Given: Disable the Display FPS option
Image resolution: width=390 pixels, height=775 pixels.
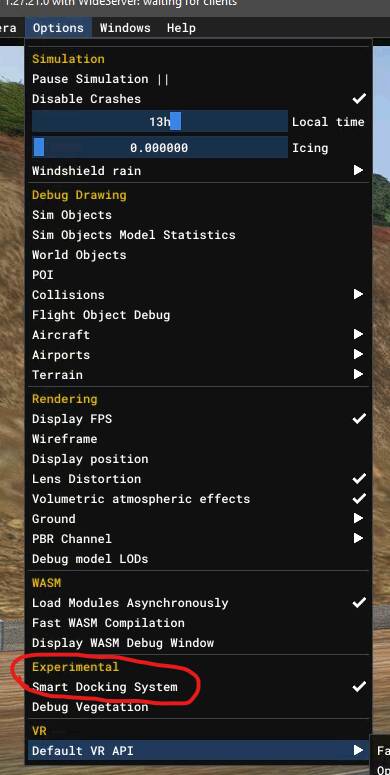Looking at the screenshot, I should [x=199, y=419].
